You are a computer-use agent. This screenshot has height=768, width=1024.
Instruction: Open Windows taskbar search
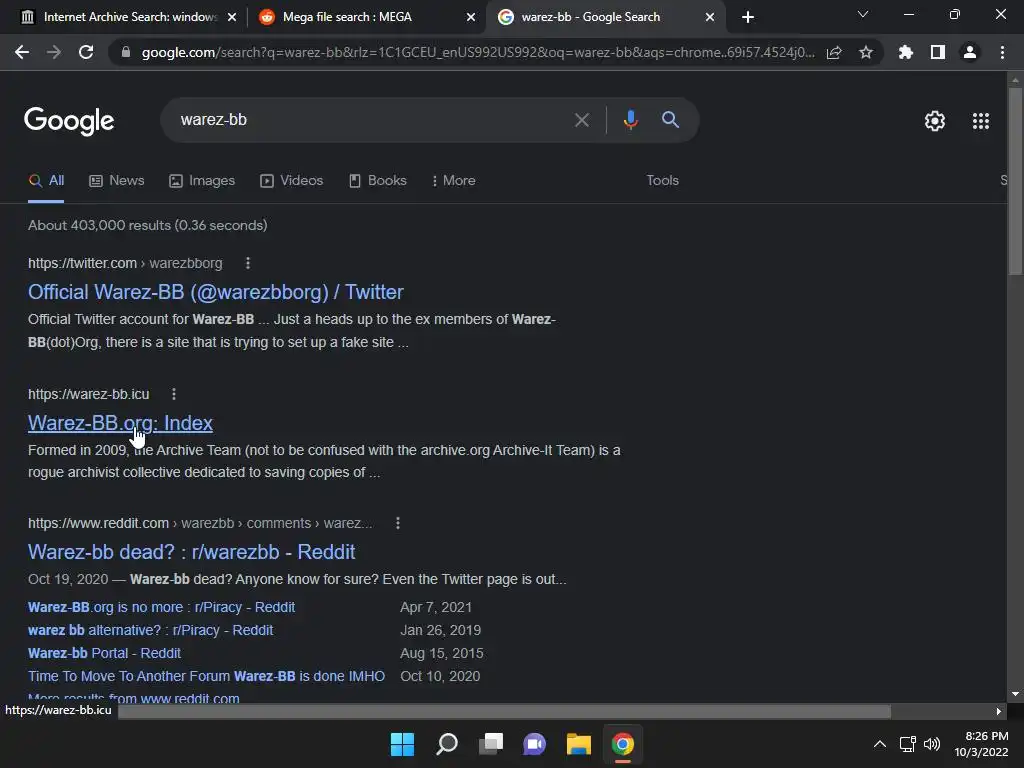pyautogui.click(x=447, y=744)
